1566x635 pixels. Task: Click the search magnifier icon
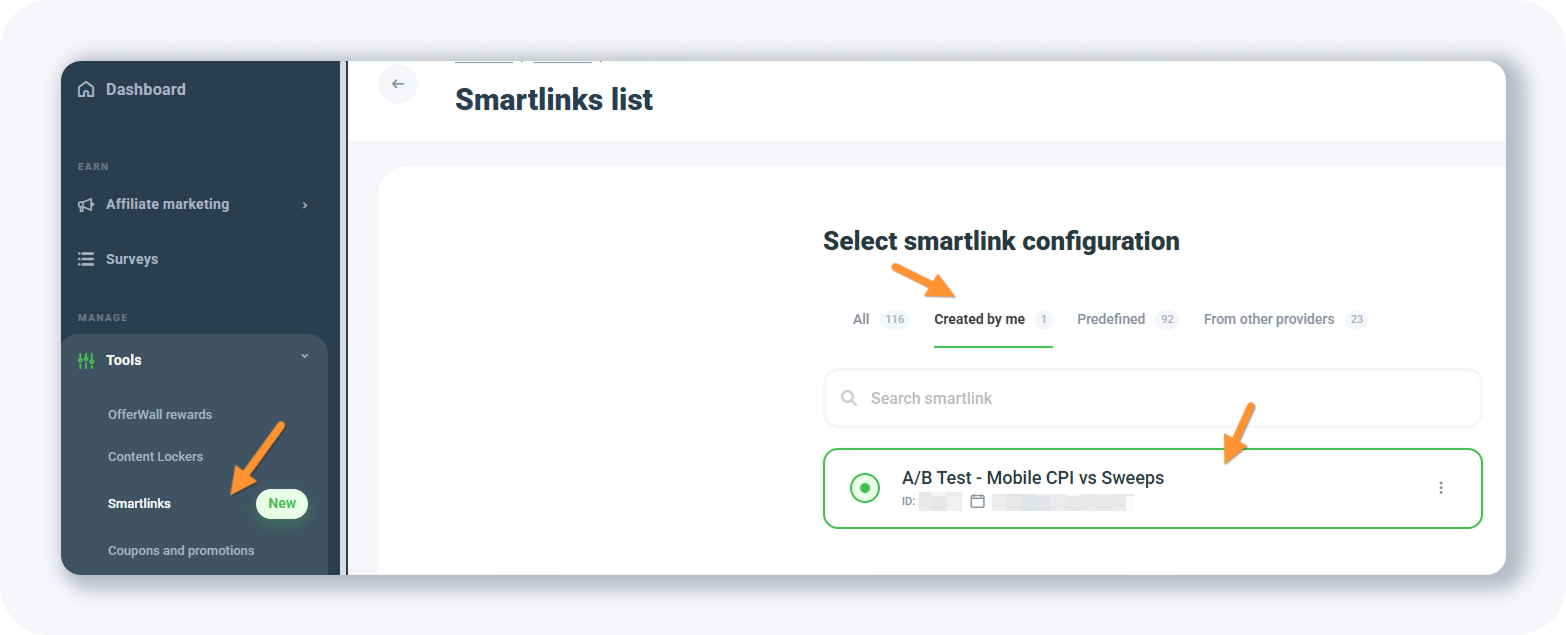coord(849,398)
